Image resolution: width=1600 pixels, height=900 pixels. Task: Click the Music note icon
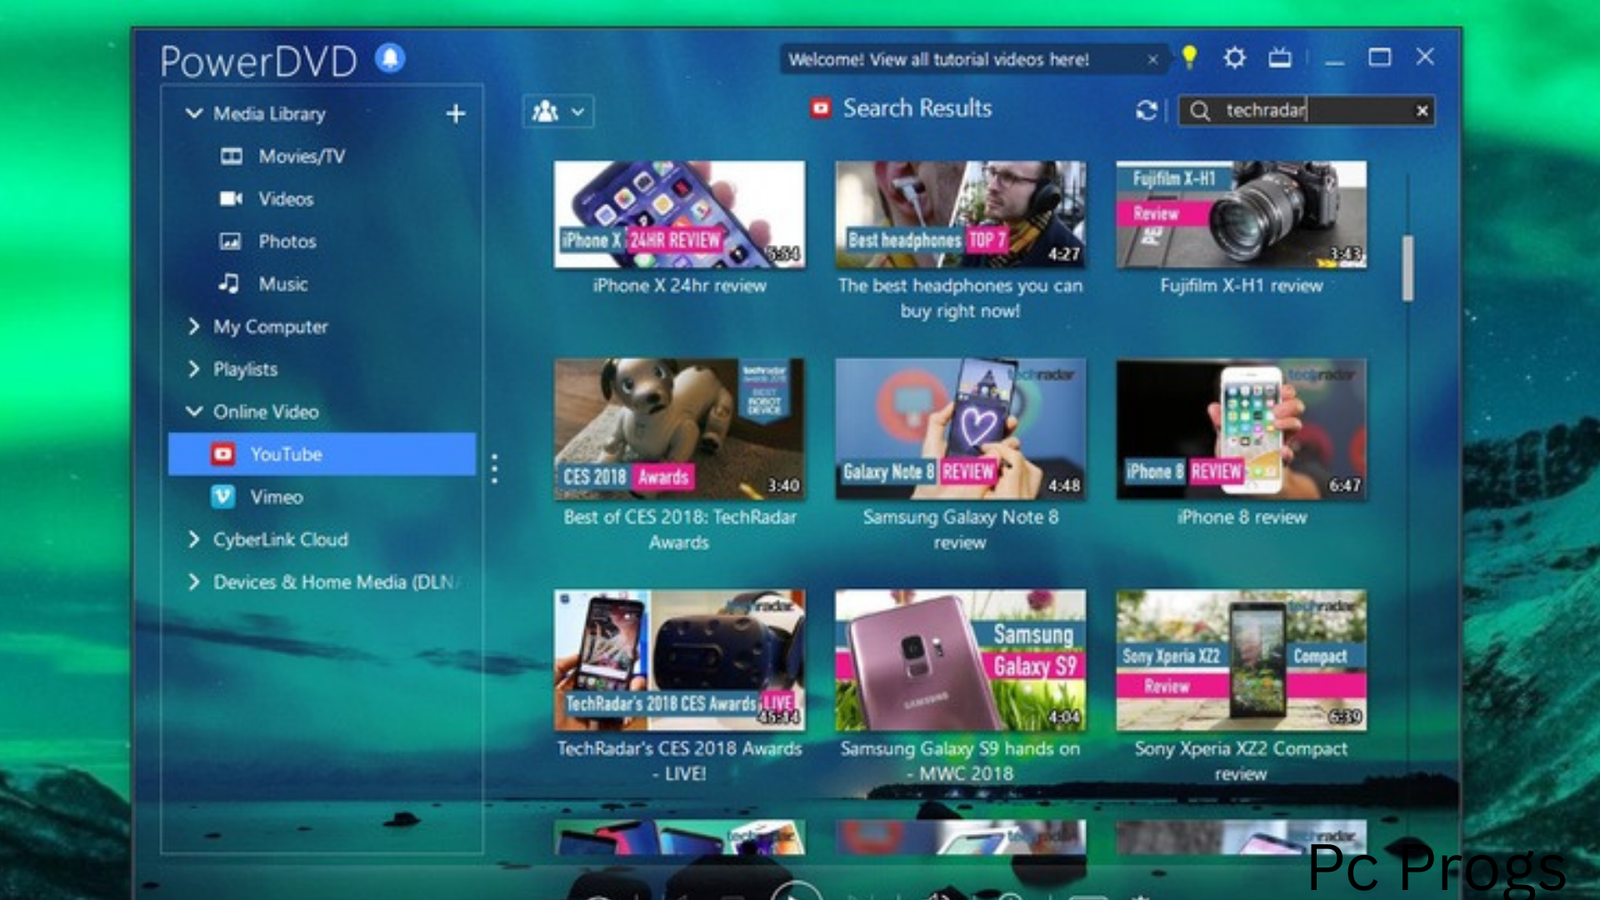point(229,283)
